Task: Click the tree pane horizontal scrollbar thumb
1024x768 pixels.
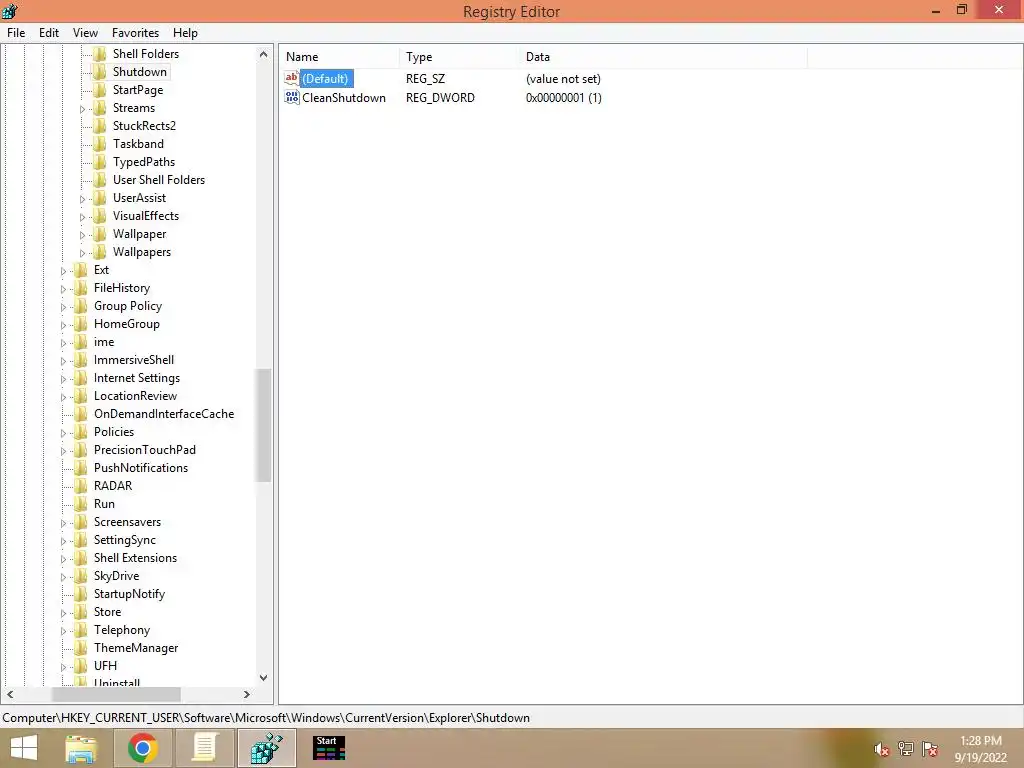Action: (116, 694)
